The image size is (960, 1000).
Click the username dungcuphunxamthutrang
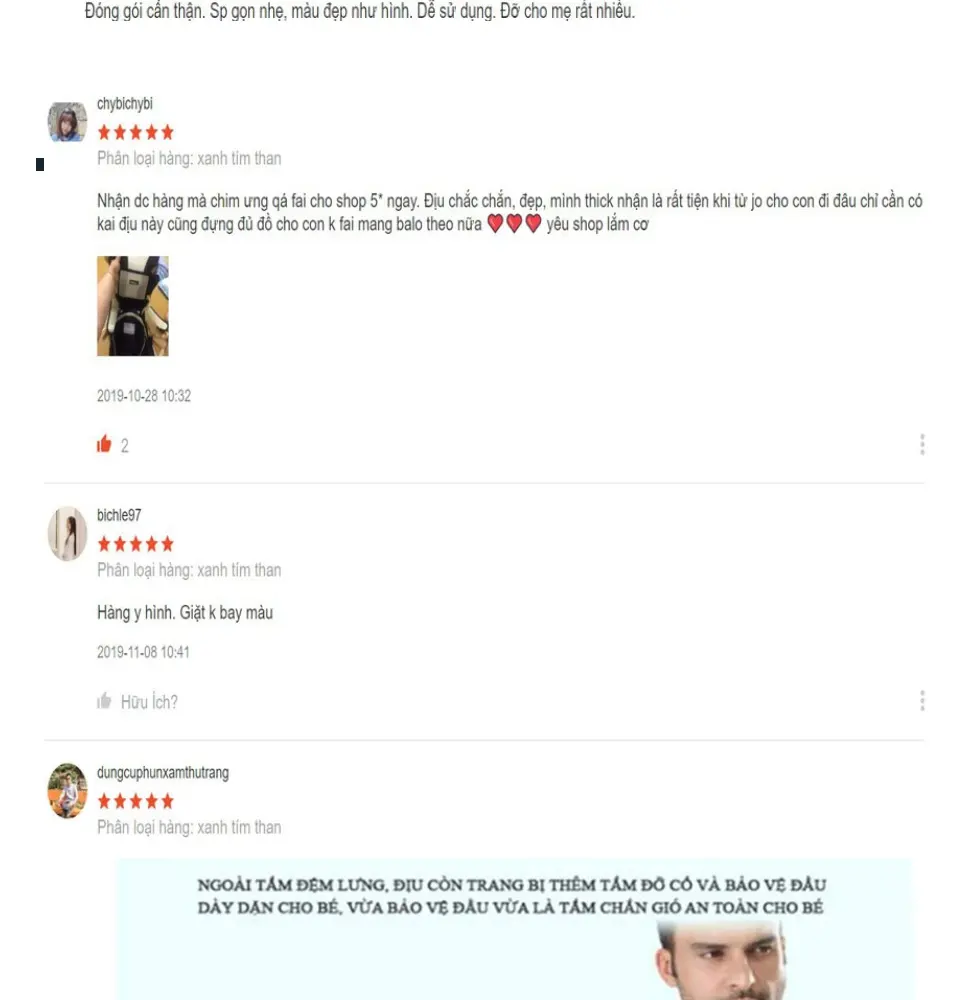(x=163, y=773)
